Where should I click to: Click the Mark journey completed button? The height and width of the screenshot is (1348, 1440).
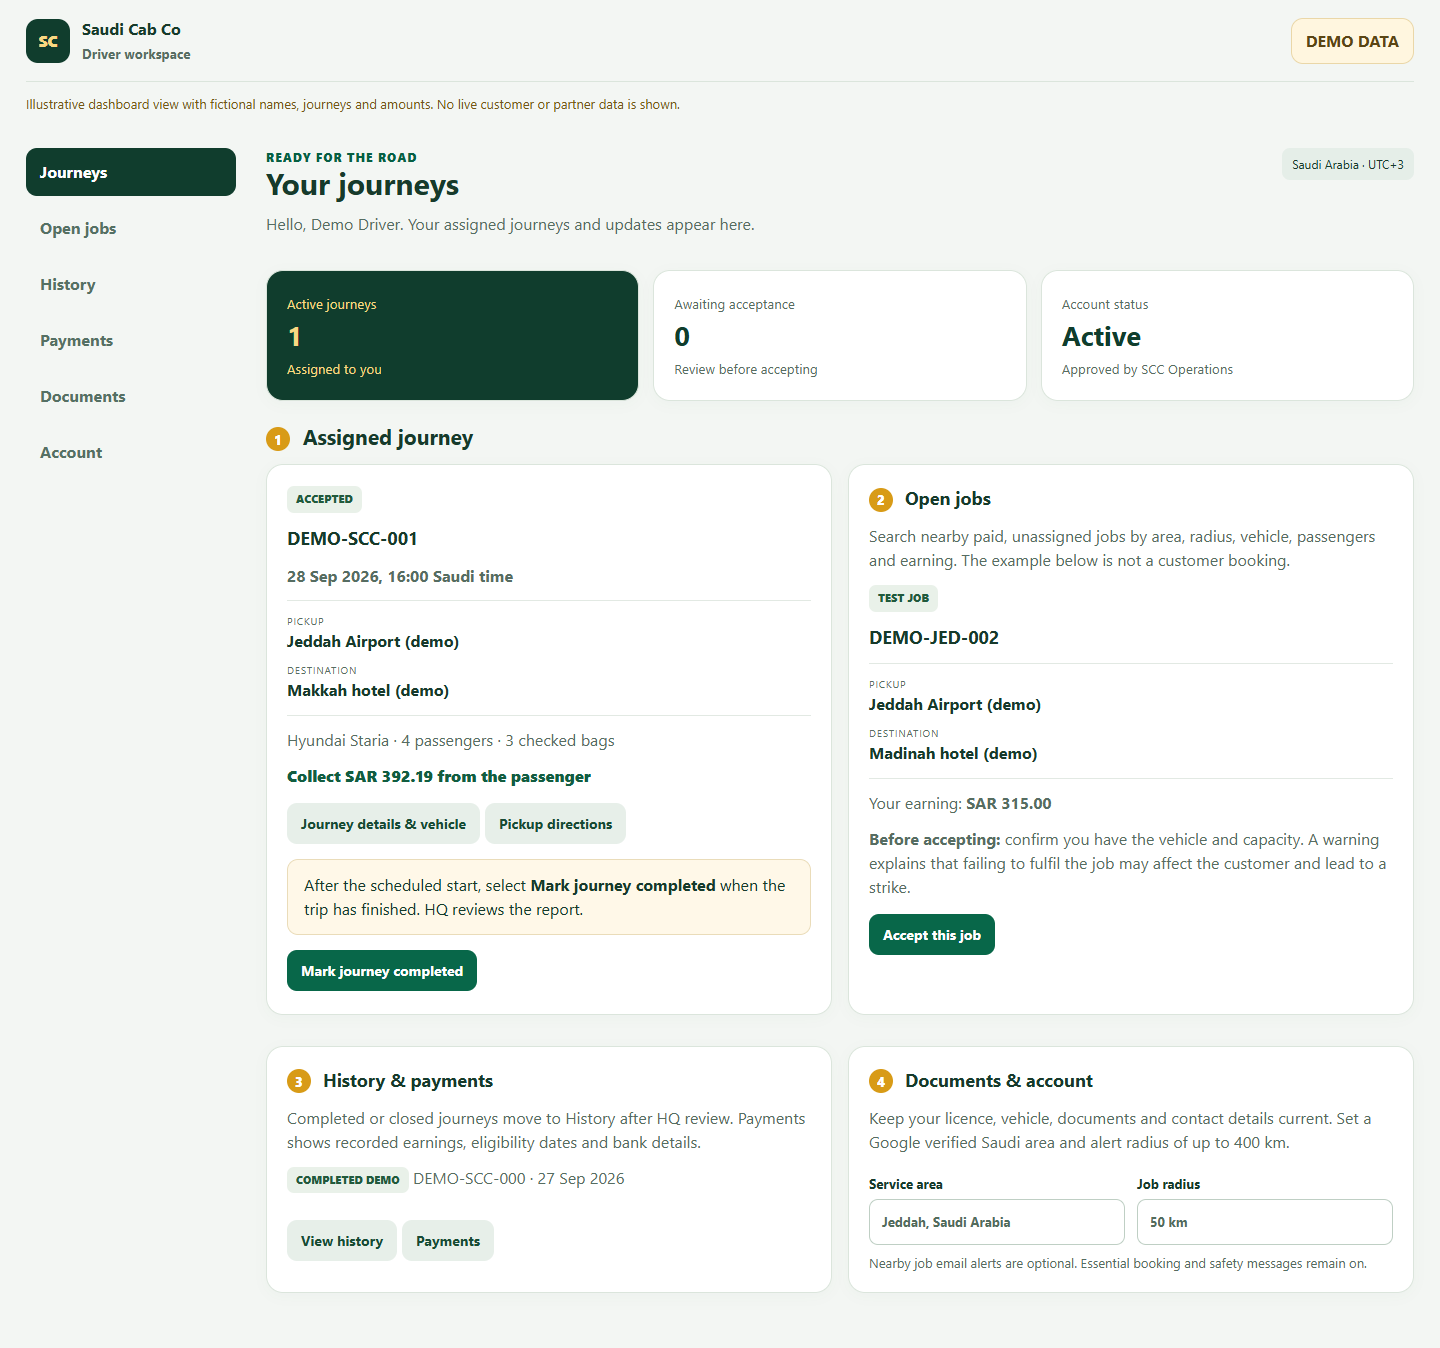point(382,971)
